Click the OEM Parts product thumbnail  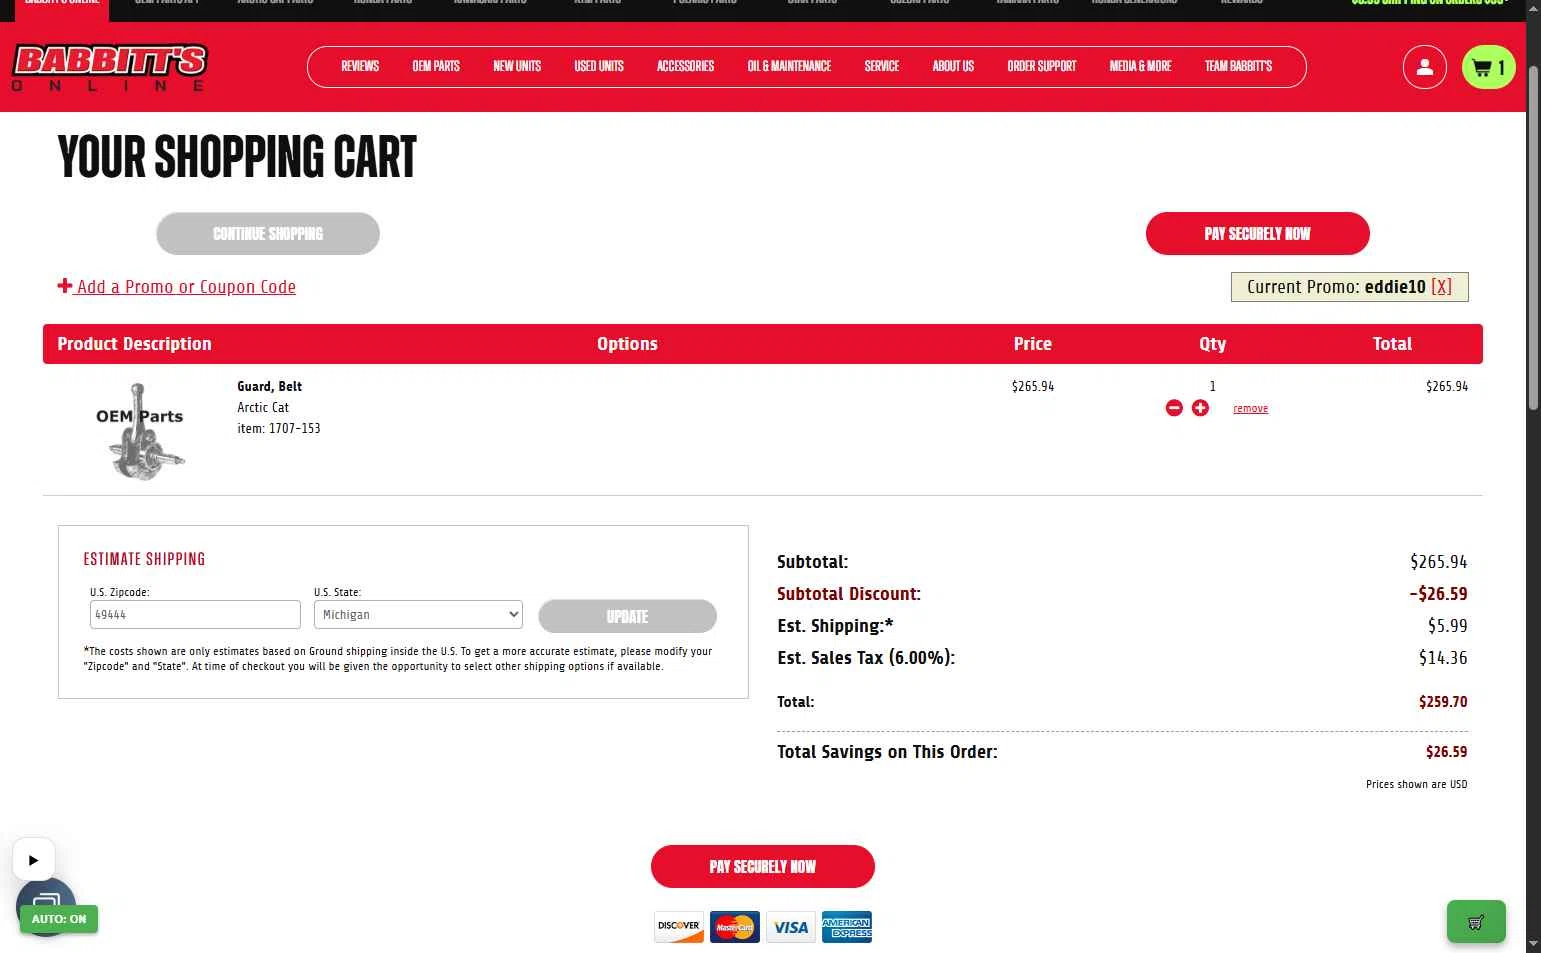[140, 430]
